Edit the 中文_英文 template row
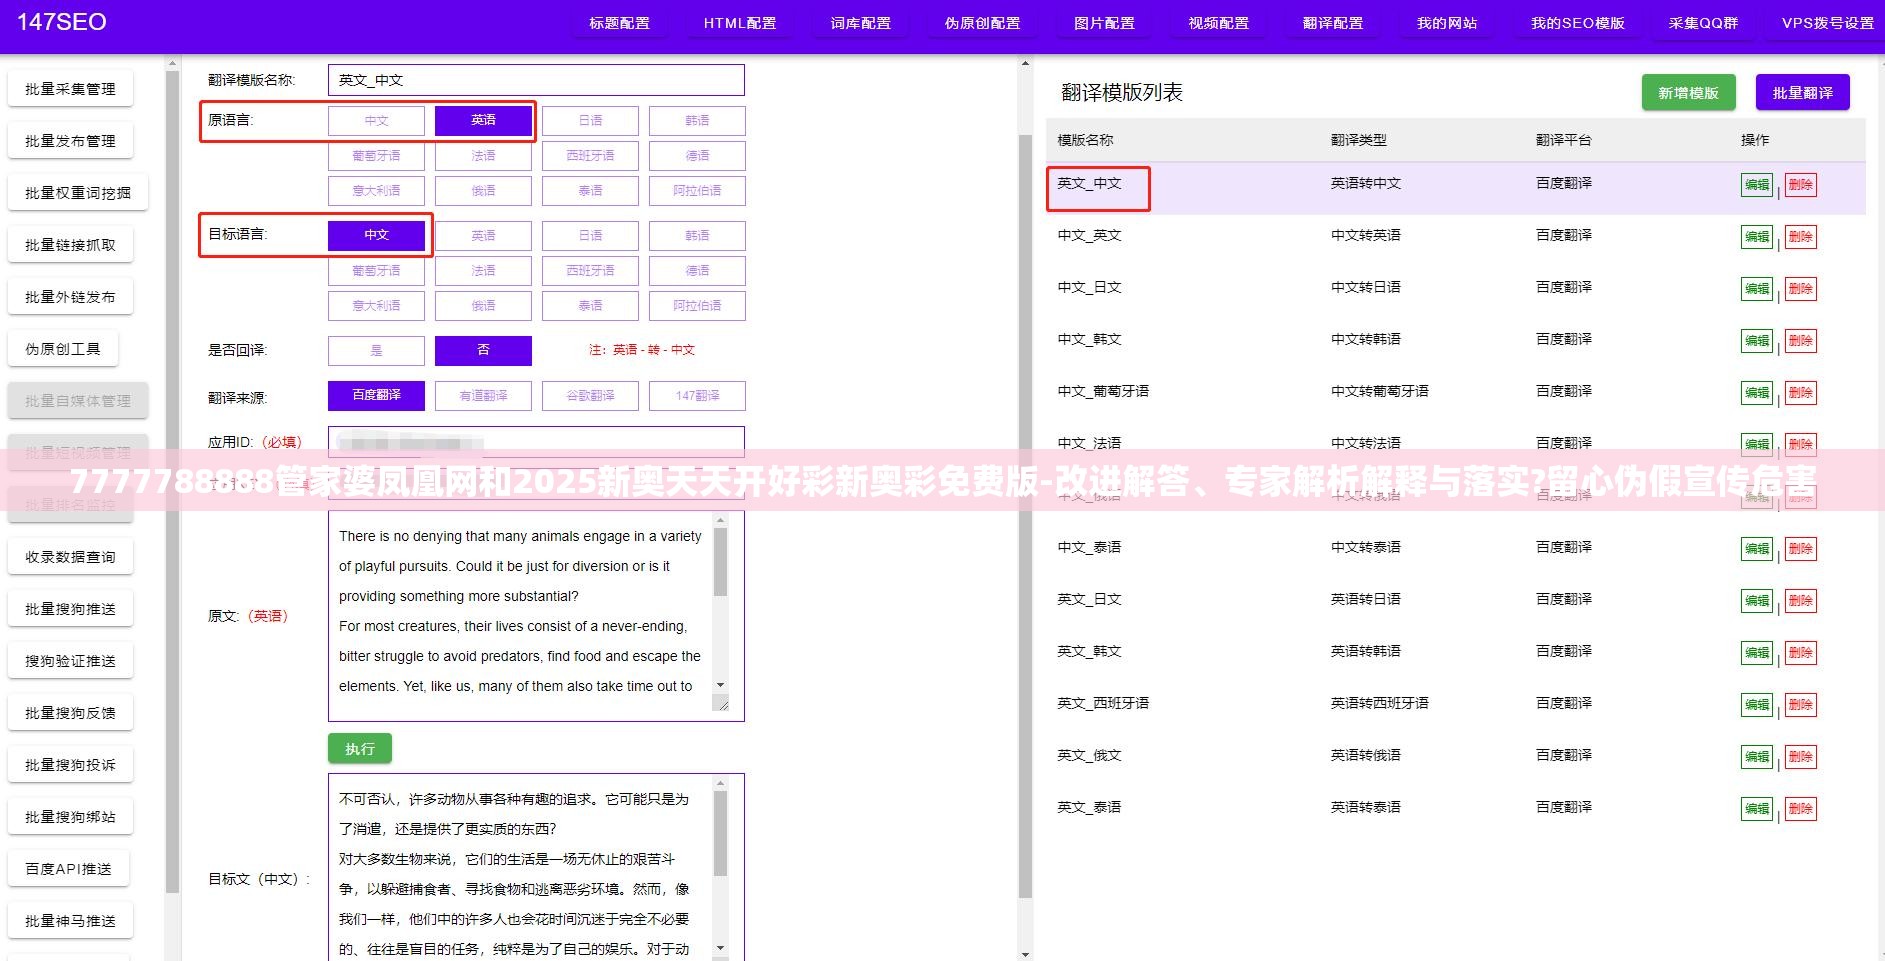The width and height of the screenshot is (1885, 961). [x=1757, y=237]
